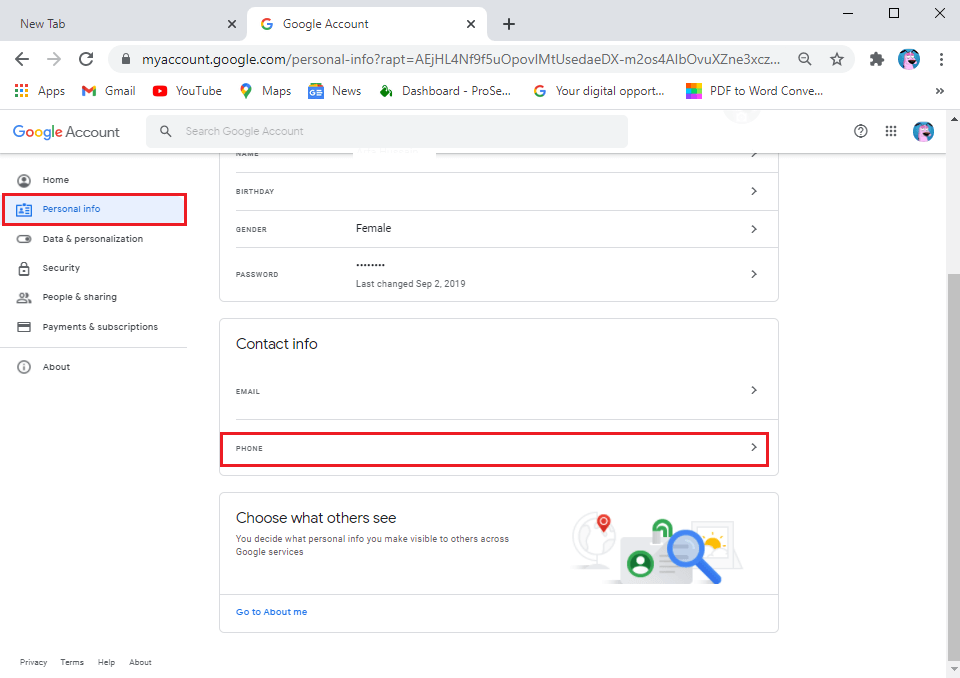Expand the Email row chevron
Screen dimensions: 960x678
754,390
